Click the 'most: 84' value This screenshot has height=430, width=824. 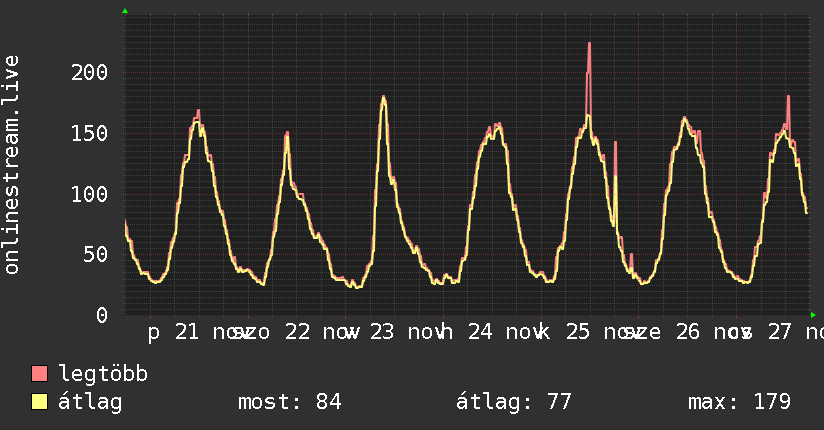(290, 402)
